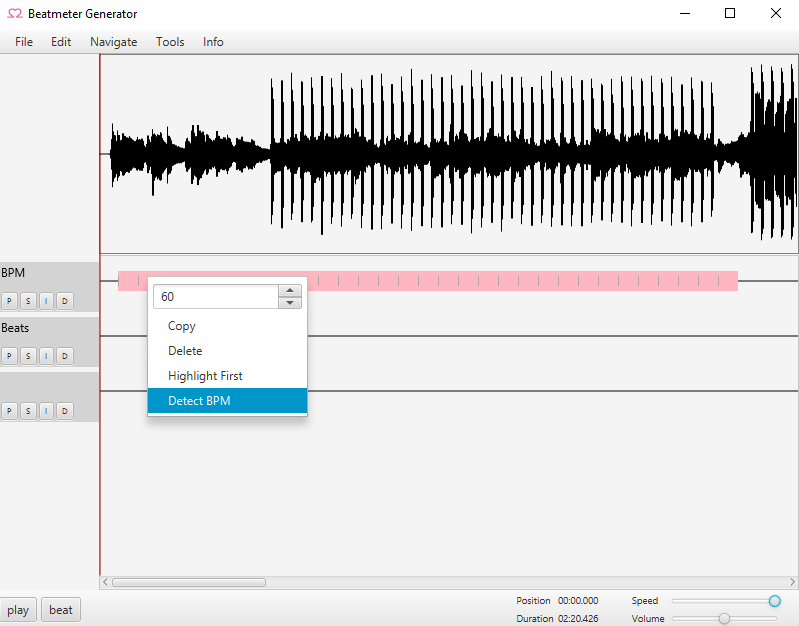Choose Delete from the context menu
Screen dimensions: 799x626
(x=227, y=351)
